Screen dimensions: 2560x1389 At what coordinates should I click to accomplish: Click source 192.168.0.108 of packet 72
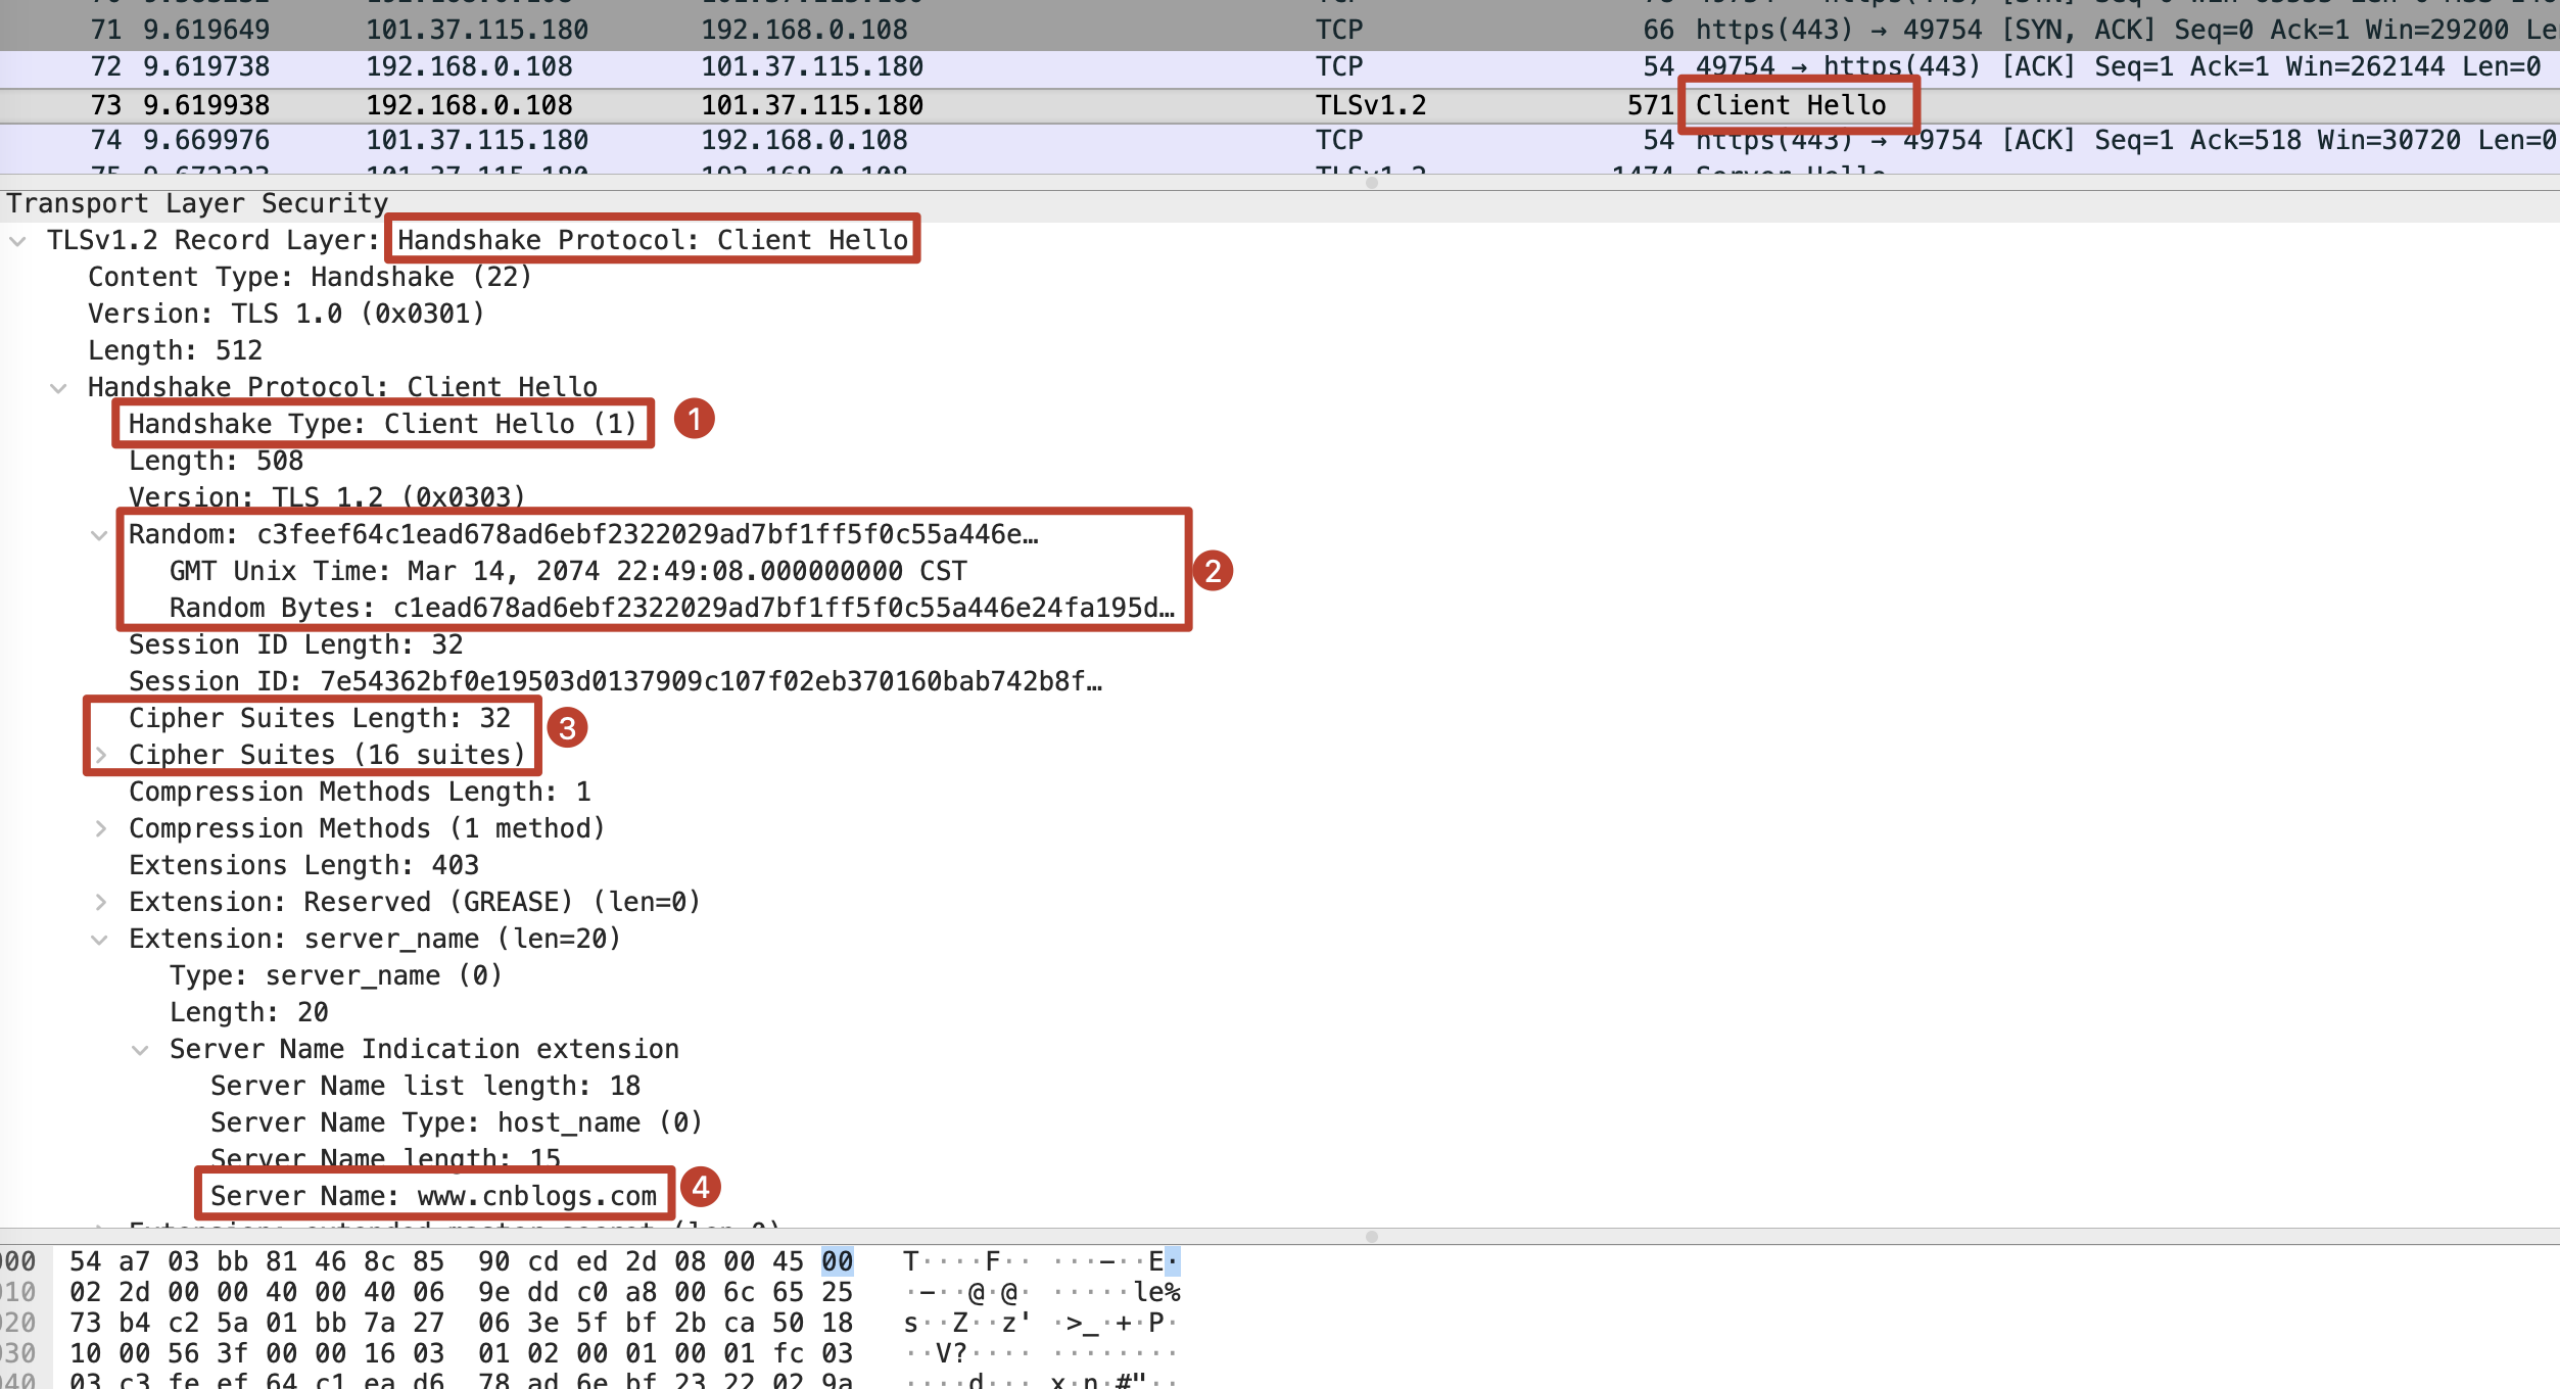[469, 68]
